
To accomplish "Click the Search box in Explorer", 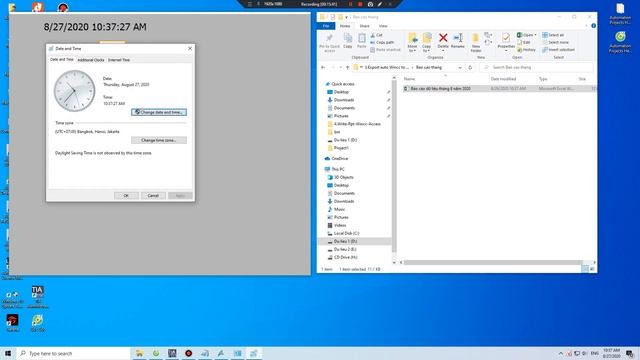I will point(536,67).
